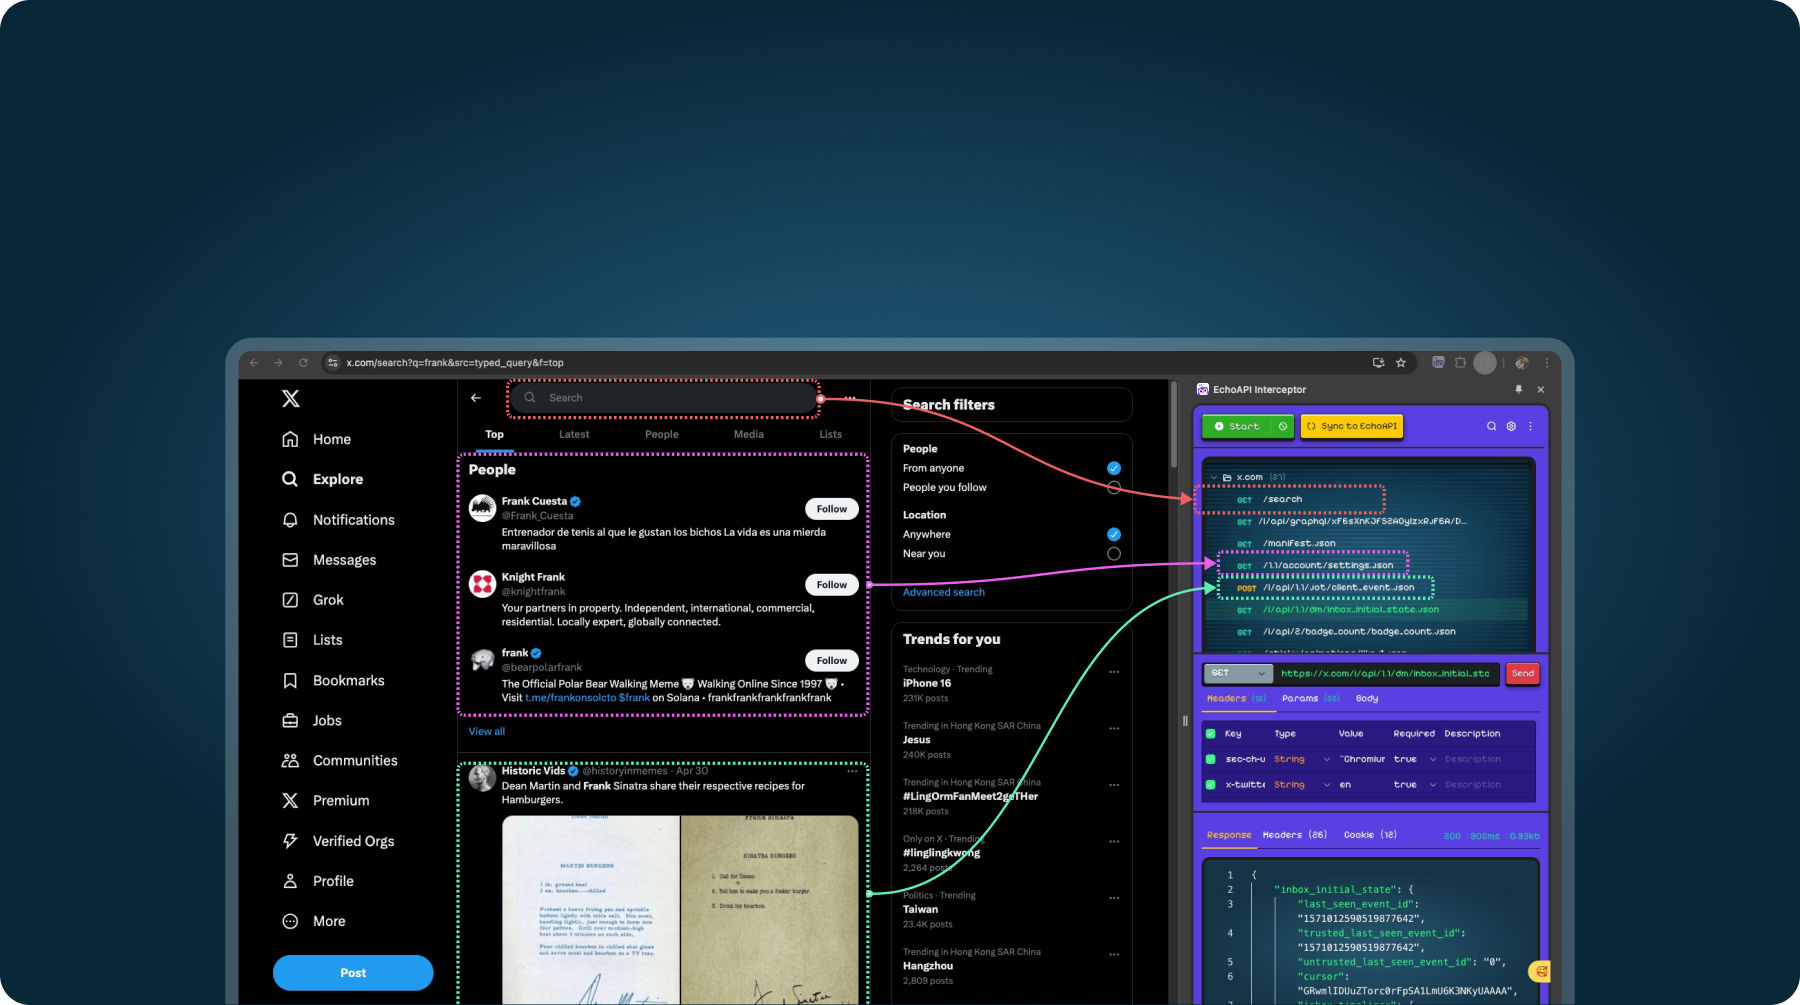Click the request URL field
The height and width of the screenshot is (1005, 1800).
[x=1387, y=673]
